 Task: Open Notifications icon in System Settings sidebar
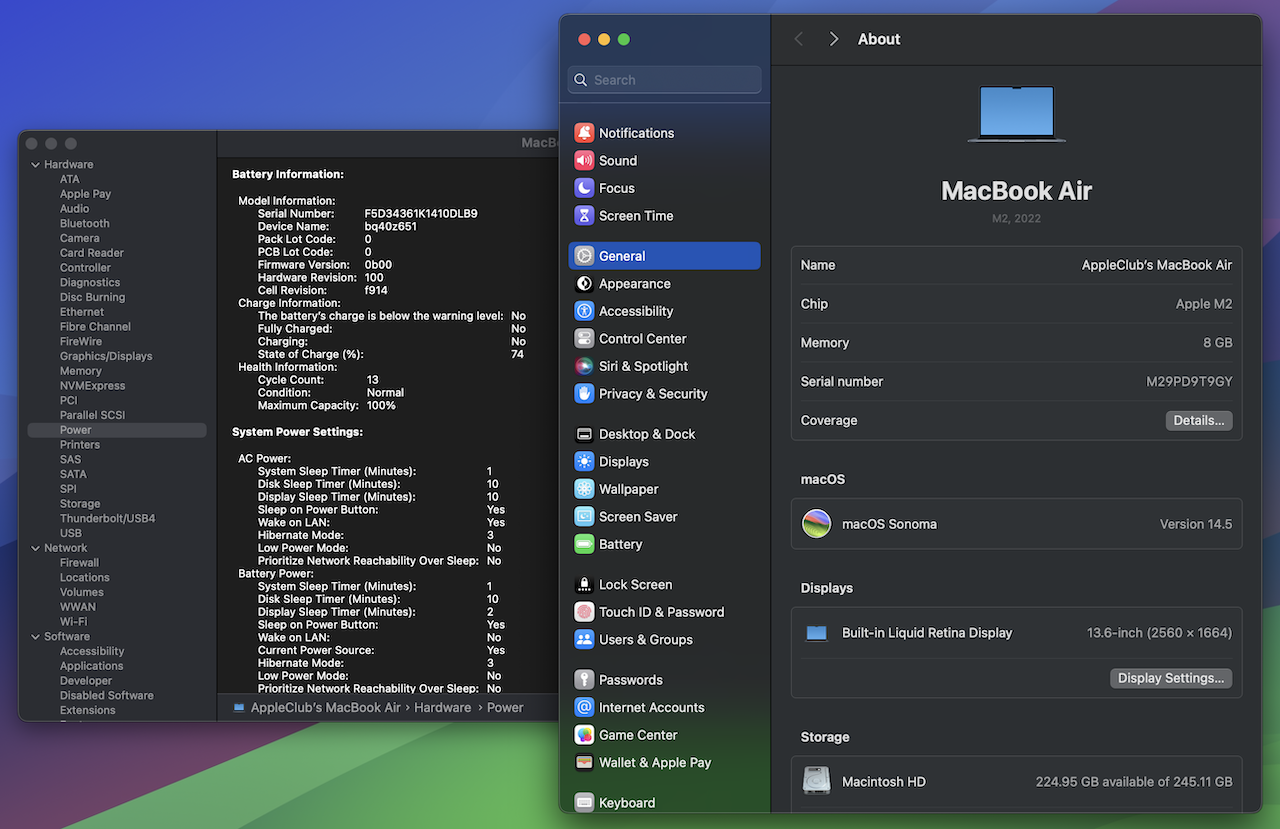coord(584,133)
